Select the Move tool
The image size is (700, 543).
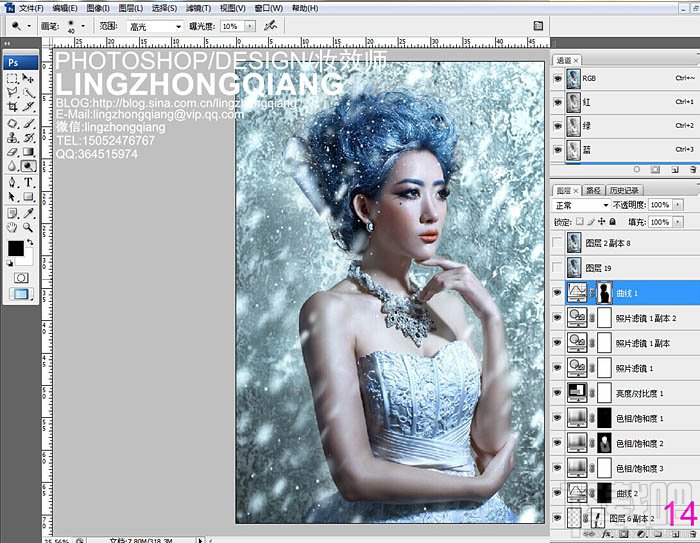(28, 79)
